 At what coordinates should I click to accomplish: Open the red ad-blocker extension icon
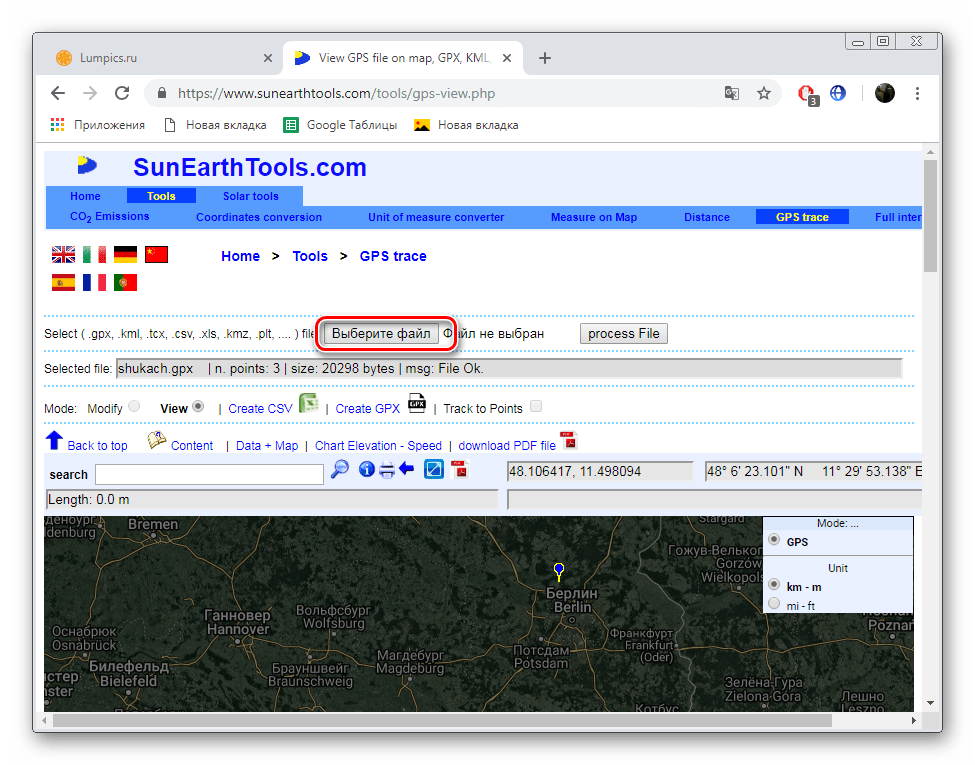pos(807,94)
